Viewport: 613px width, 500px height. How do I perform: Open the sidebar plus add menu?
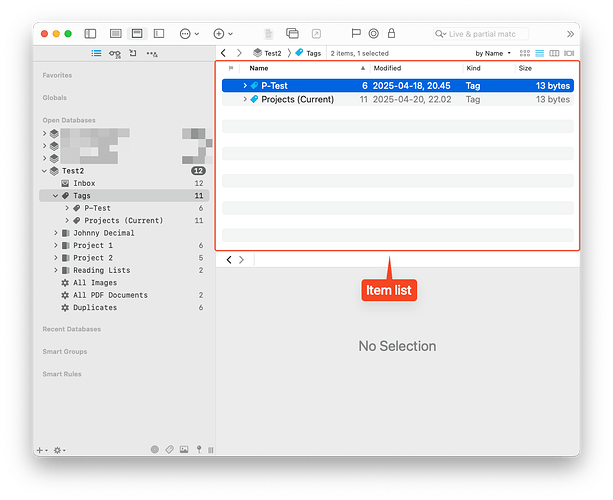(x=41, y=450)
